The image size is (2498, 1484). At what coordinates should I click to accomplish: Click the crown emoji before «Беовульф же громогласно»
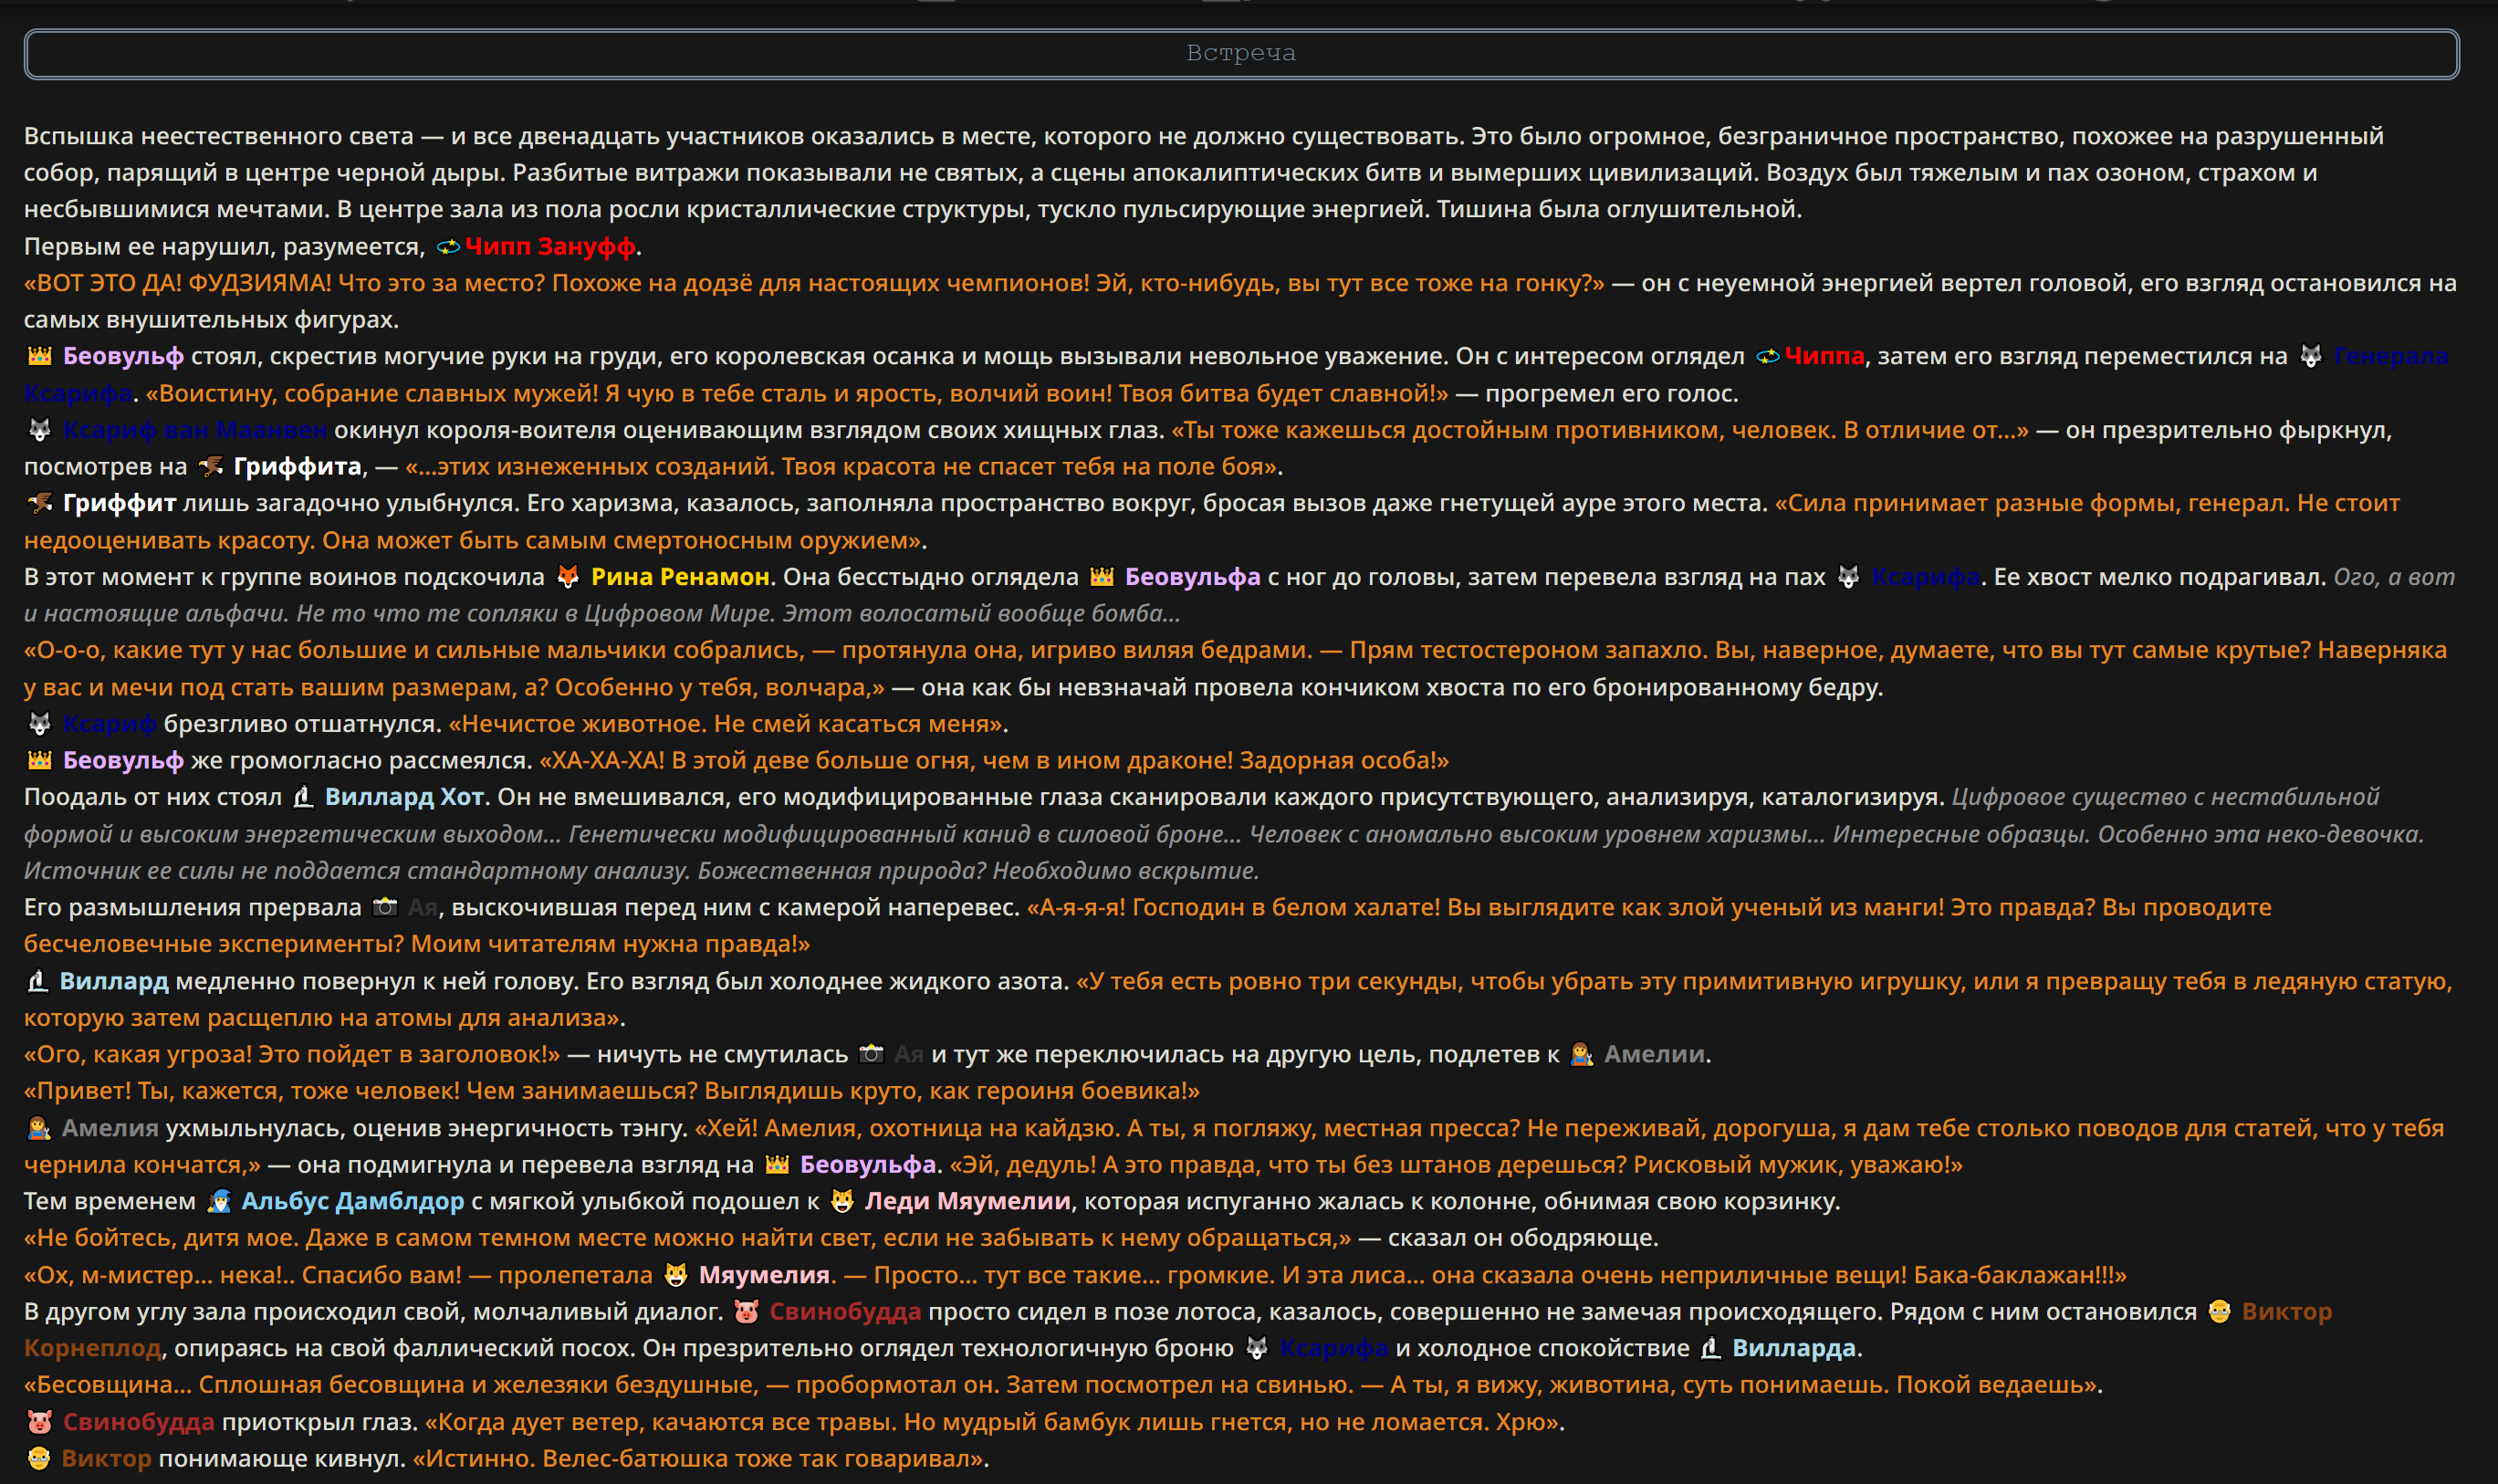(39, 760)
